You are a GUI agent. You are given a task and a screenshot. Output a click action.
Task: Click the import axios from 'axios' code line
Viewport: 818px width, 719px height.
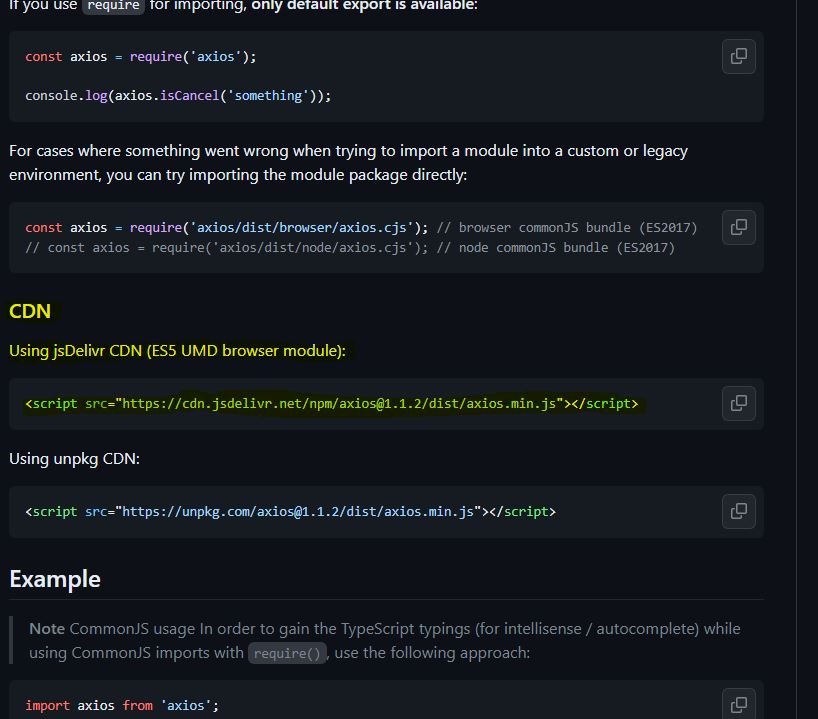click(x=122, y=706)
